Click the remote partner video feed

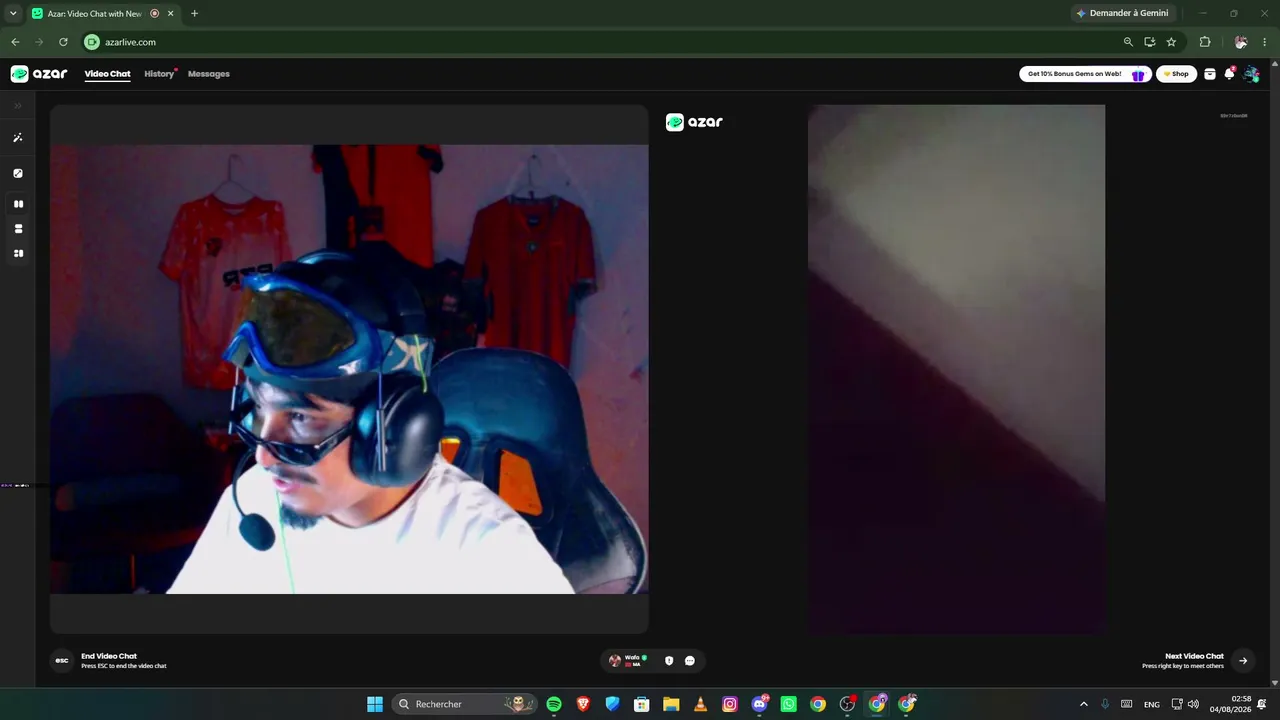tap(956, 369)
